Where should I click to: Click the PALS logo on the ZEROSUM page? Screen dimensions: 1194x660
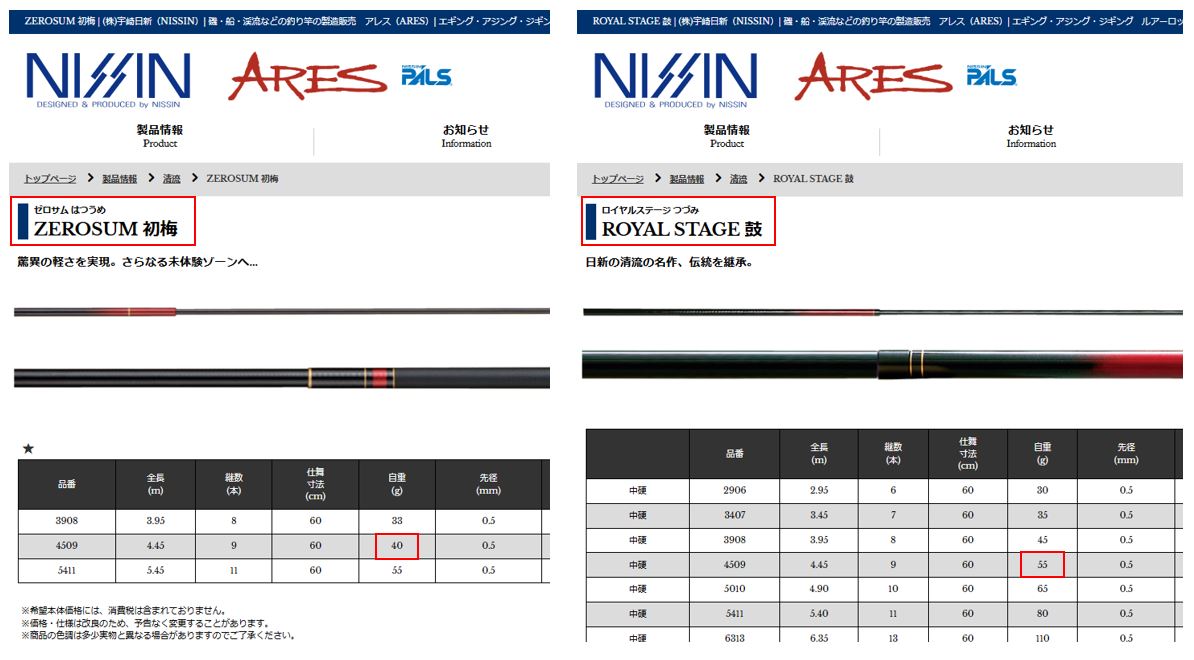click(426, 75)
